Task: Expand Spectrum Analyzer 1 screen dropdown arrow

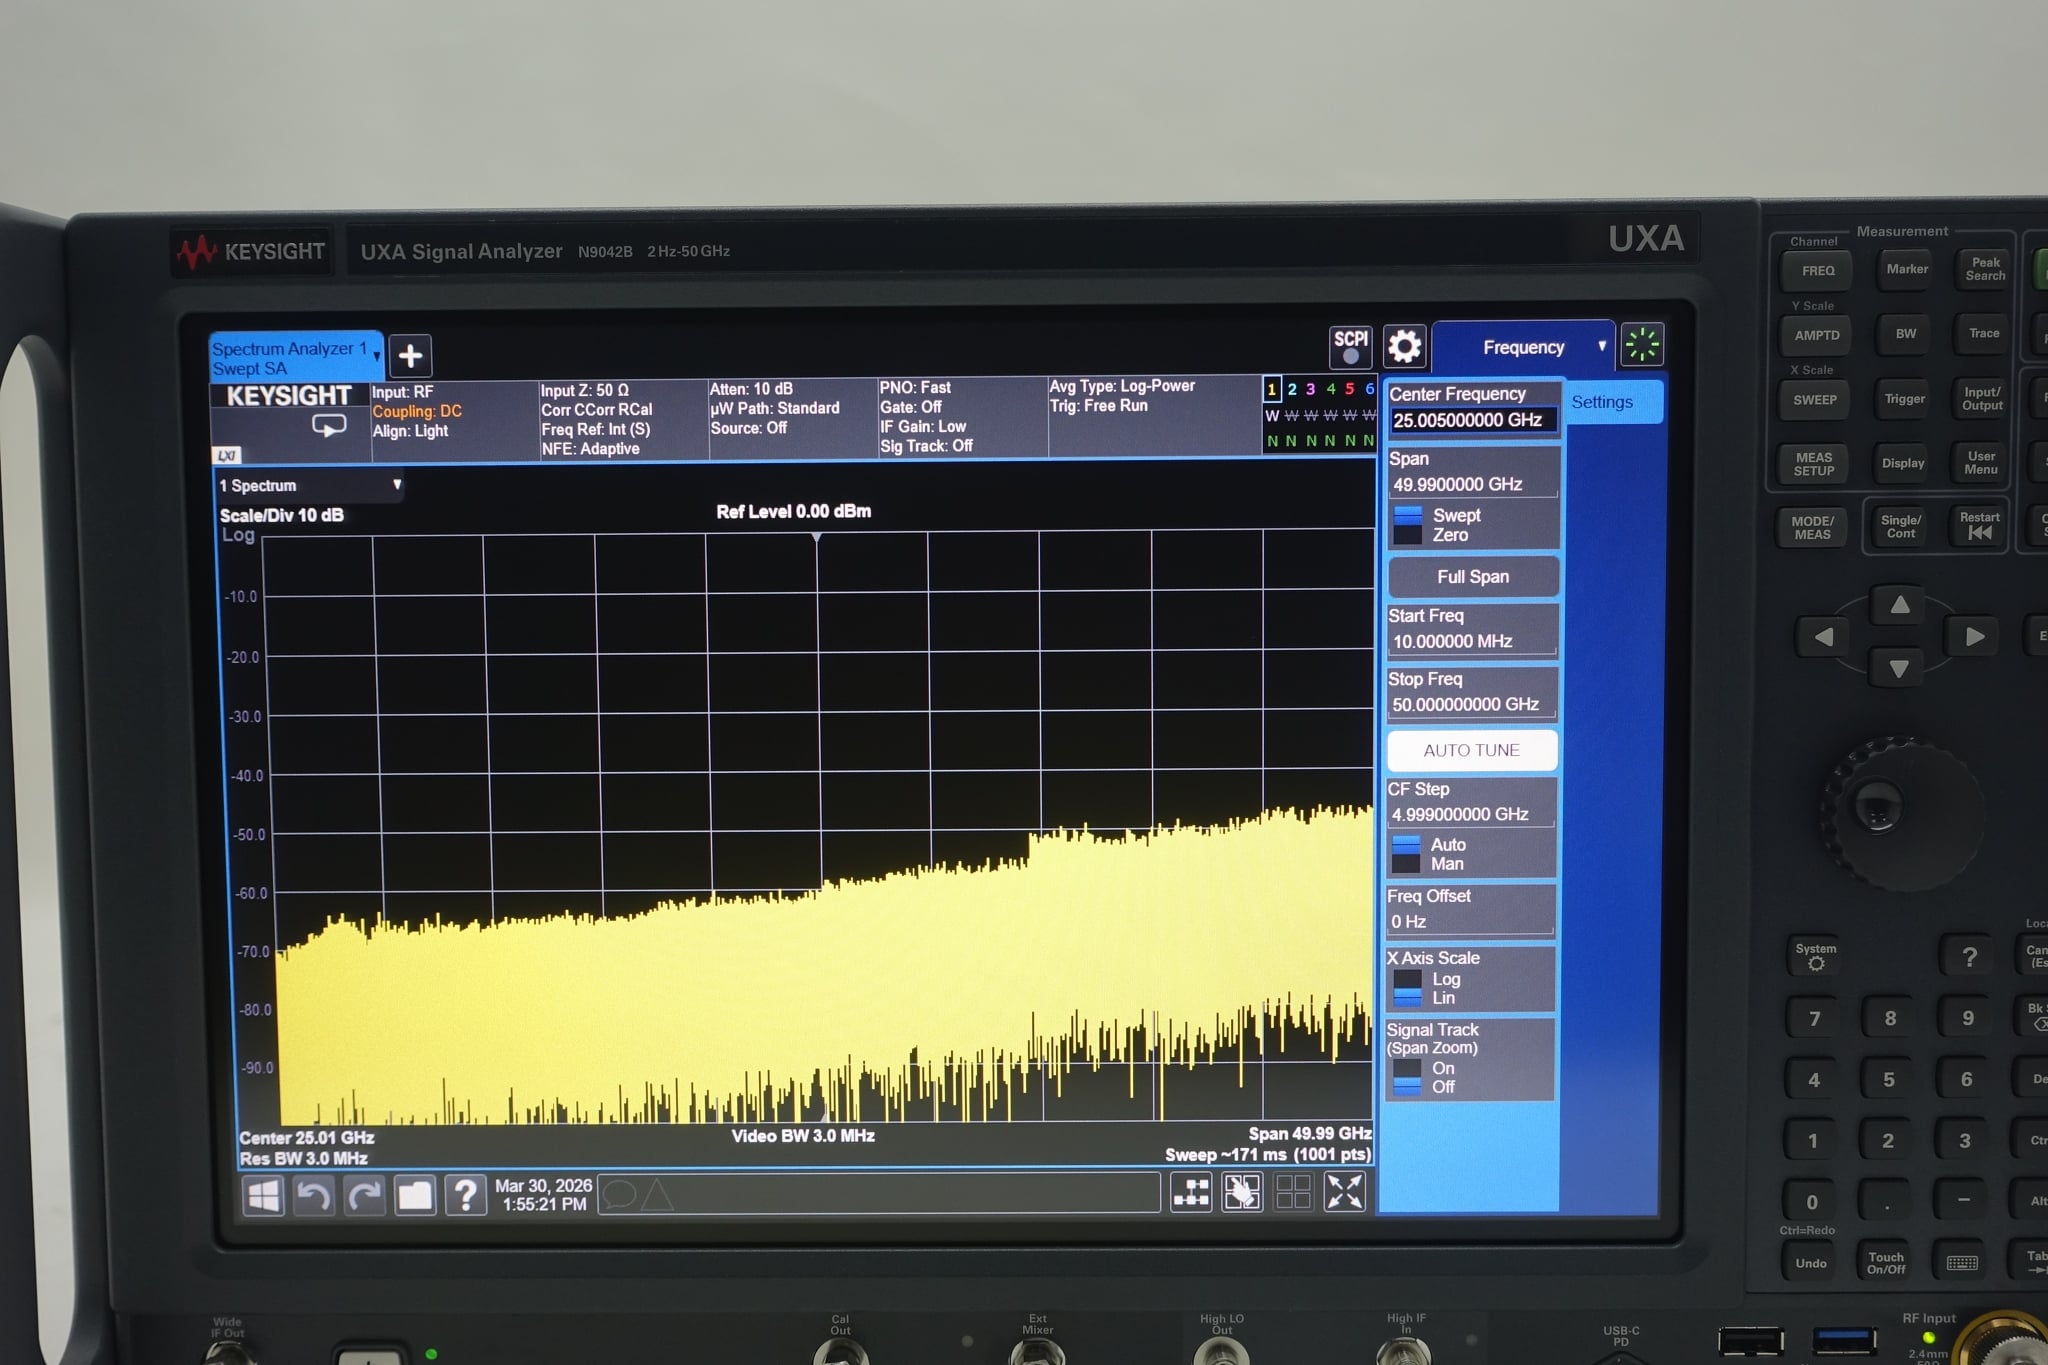Action: click(x=376, y=356)
